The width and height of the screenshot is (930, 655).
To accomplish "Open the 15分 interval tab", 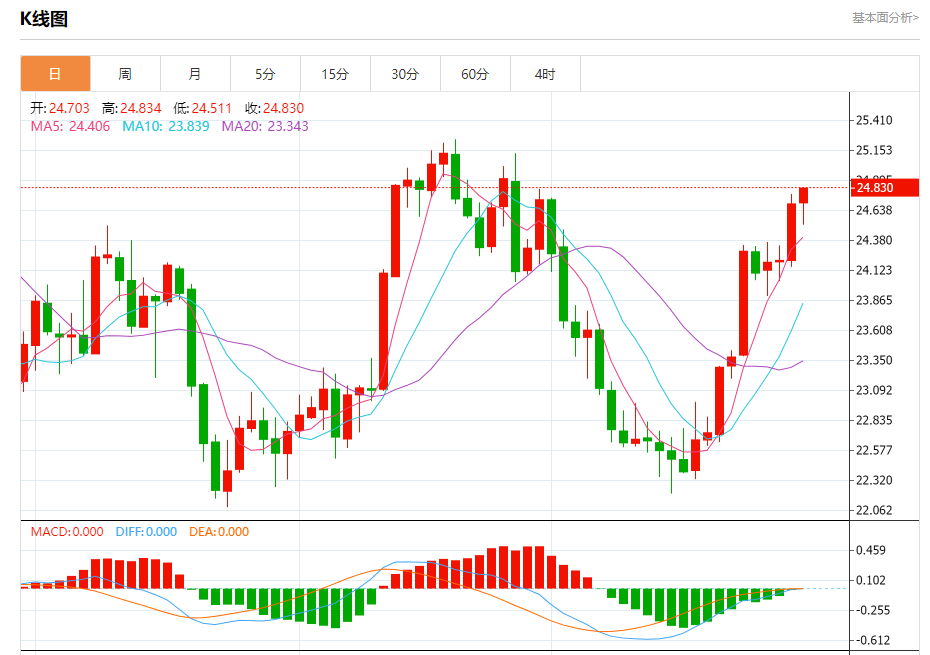I will (335, 74).
